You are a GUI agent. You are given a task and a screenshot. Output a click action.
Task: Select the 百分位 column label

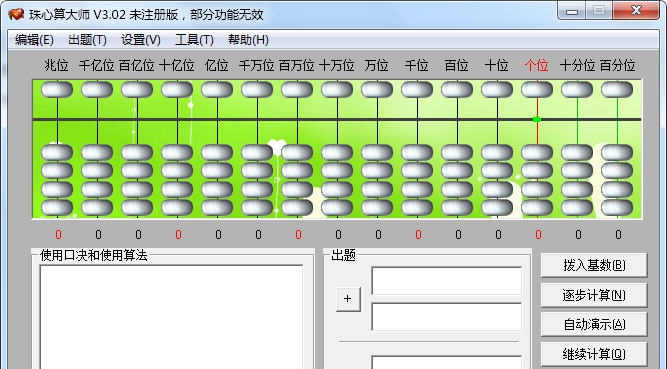[x=617, y=66]
